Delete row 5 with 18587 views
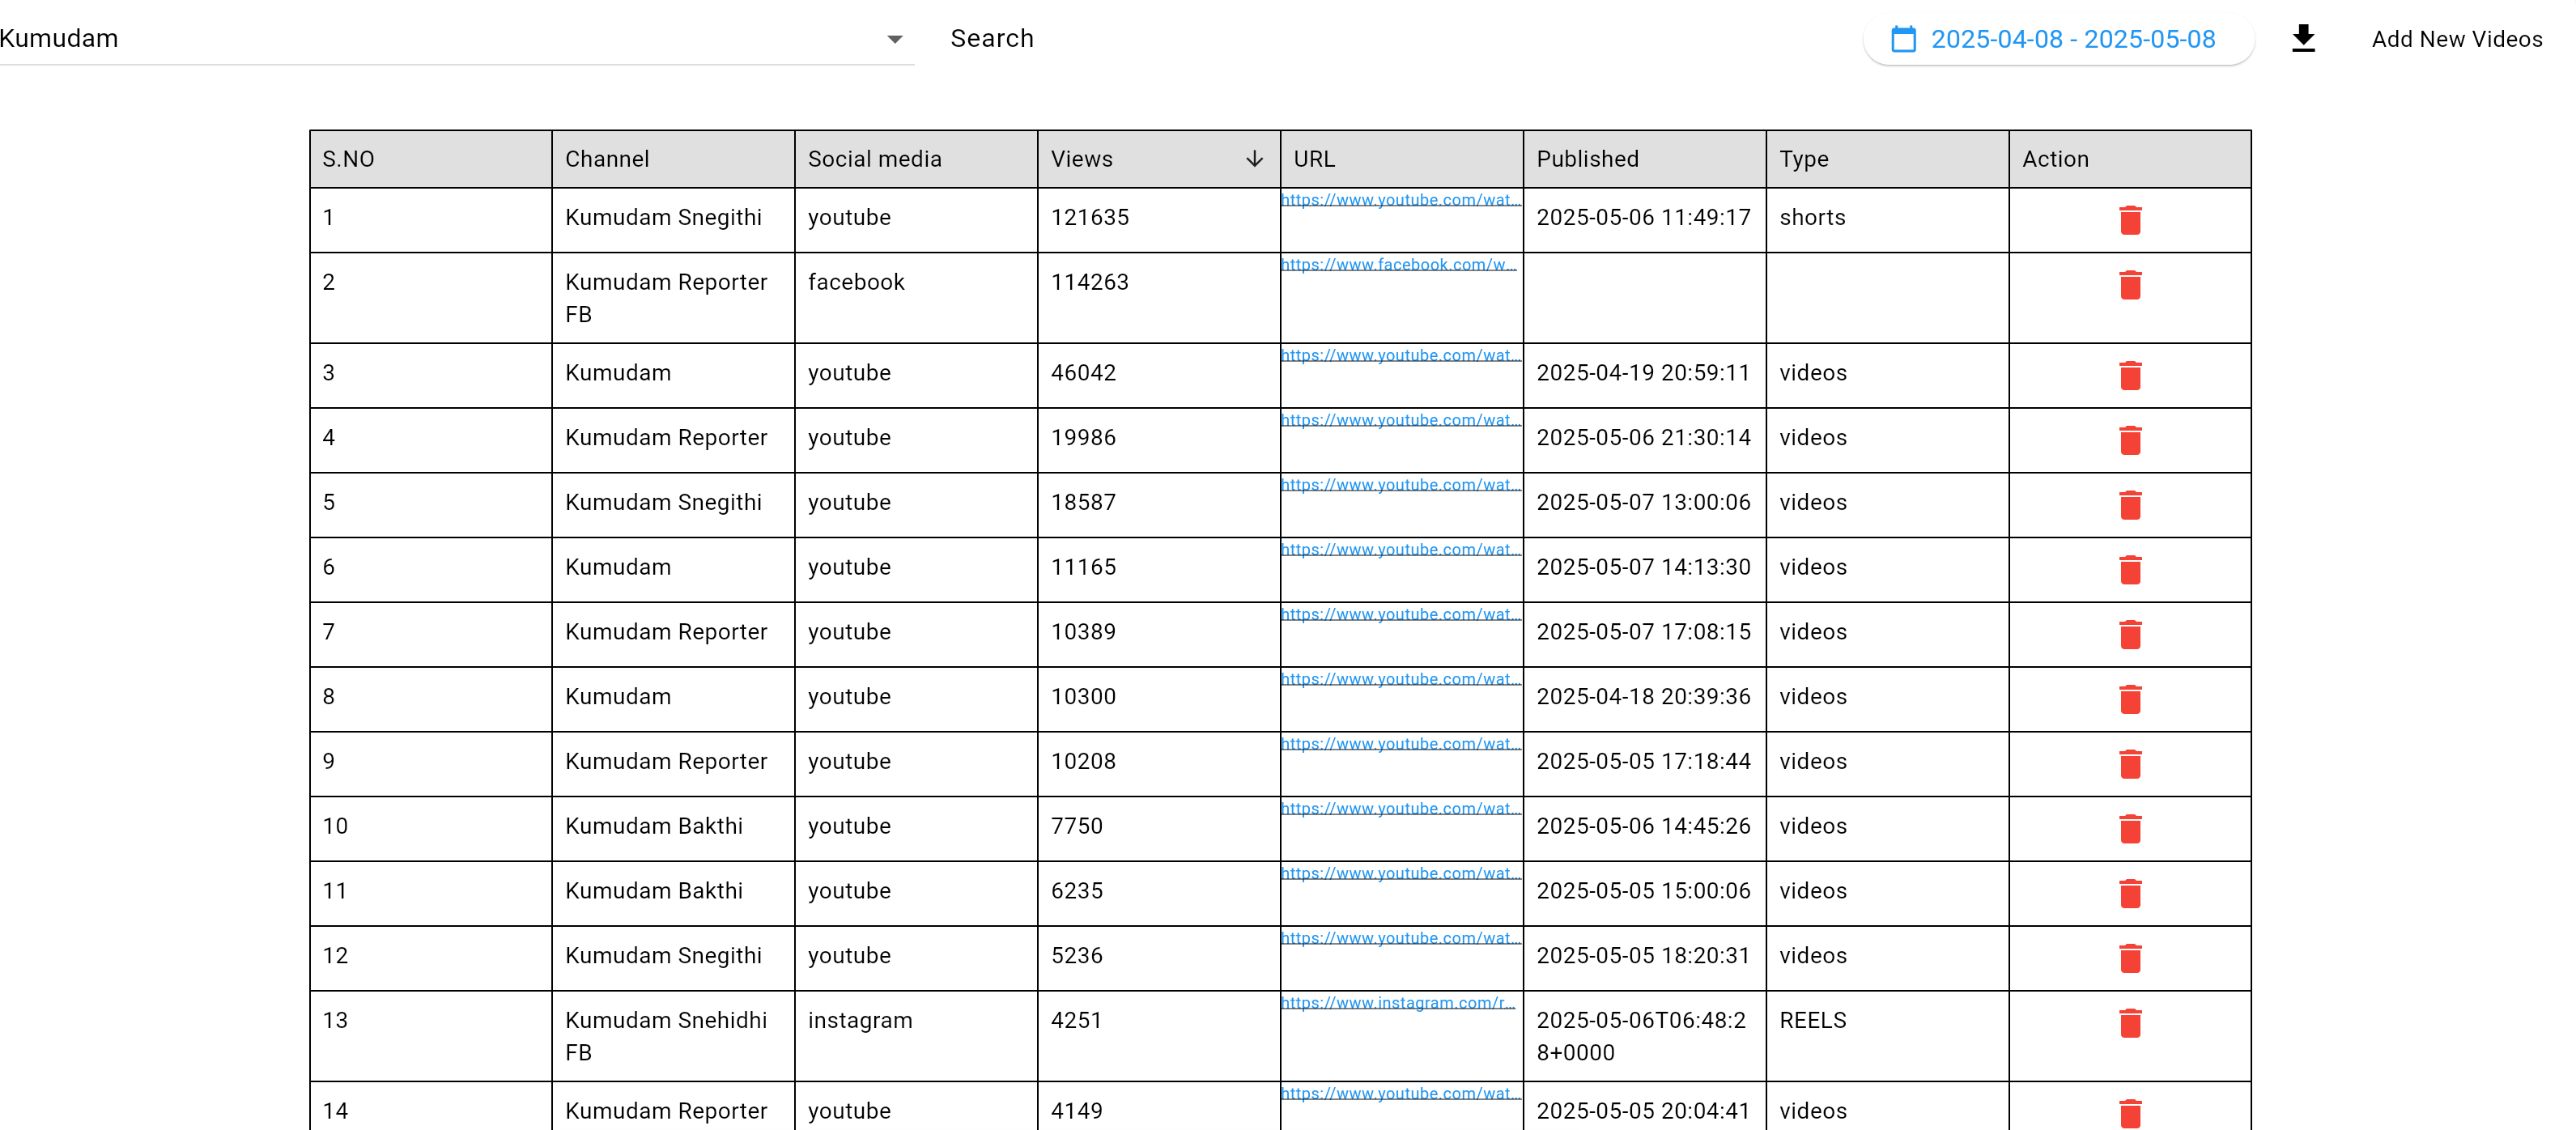 pos(2130,505)
